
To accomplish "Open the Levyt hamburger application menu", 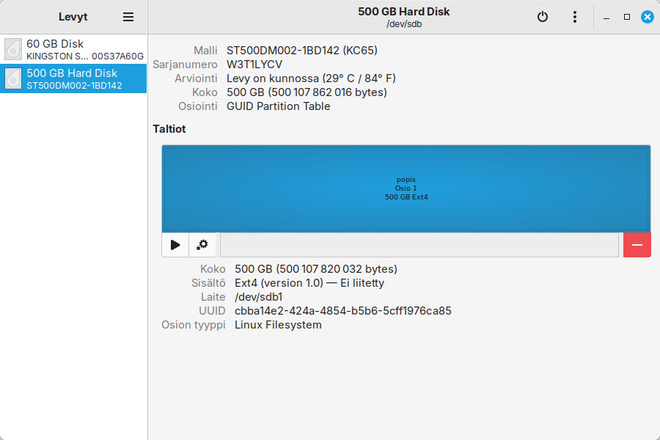I will (128, 17).
